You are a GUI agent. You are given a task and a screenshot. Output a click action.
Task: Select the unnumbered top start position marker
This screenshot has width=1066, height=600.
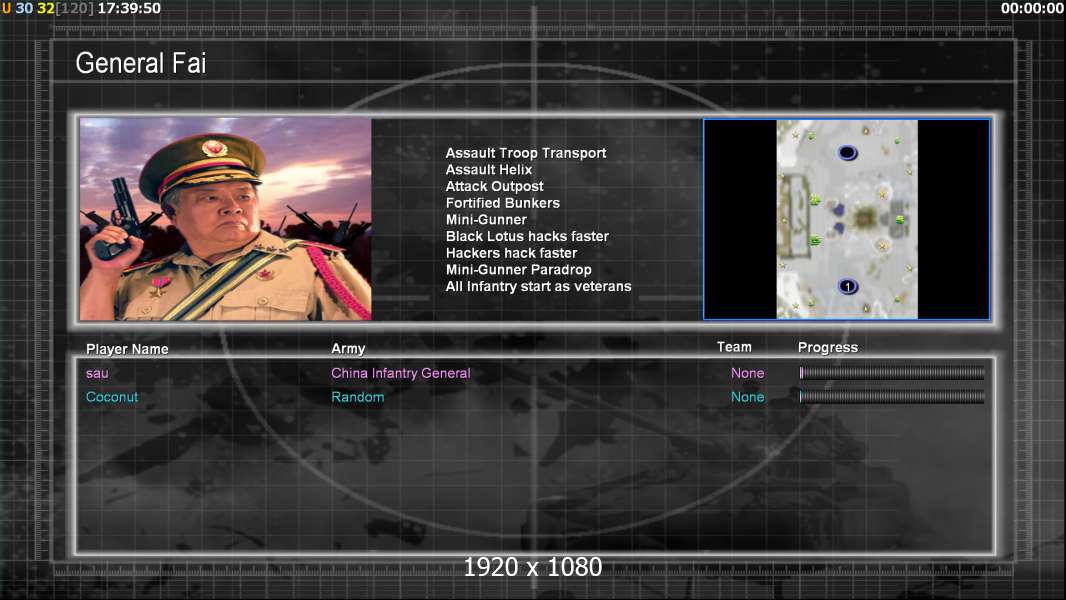(x=847, y=152)
